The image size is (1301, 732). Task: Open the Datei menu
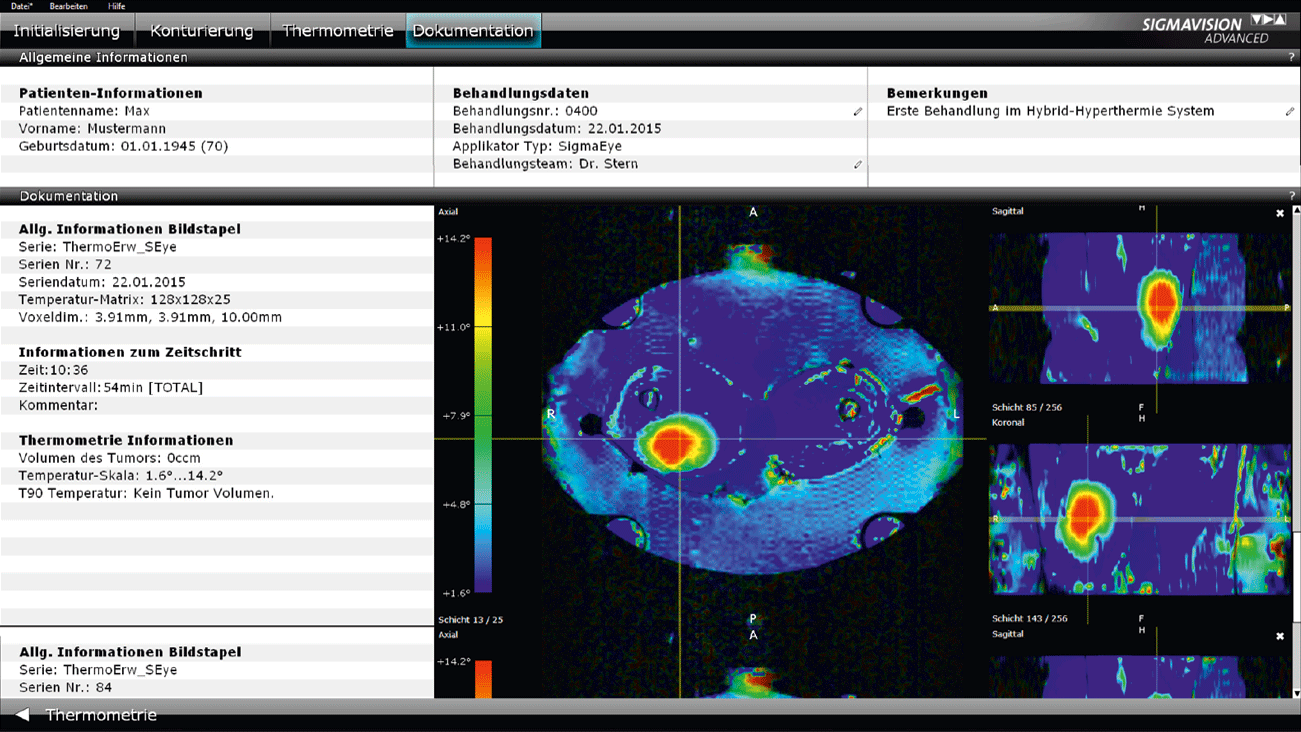pos(21,6)
